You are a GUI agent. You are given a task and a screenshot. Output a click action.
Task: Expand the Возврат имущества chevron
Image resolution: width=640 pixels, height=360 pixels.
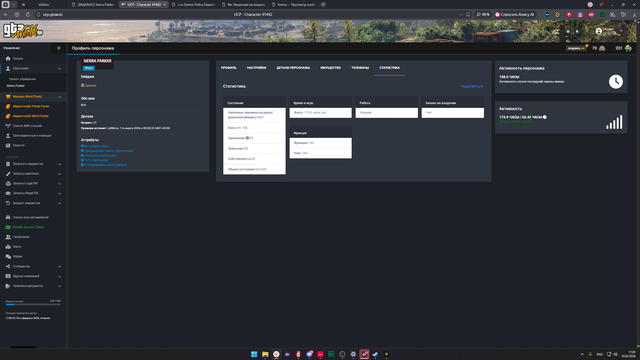[x=60, y=203]
